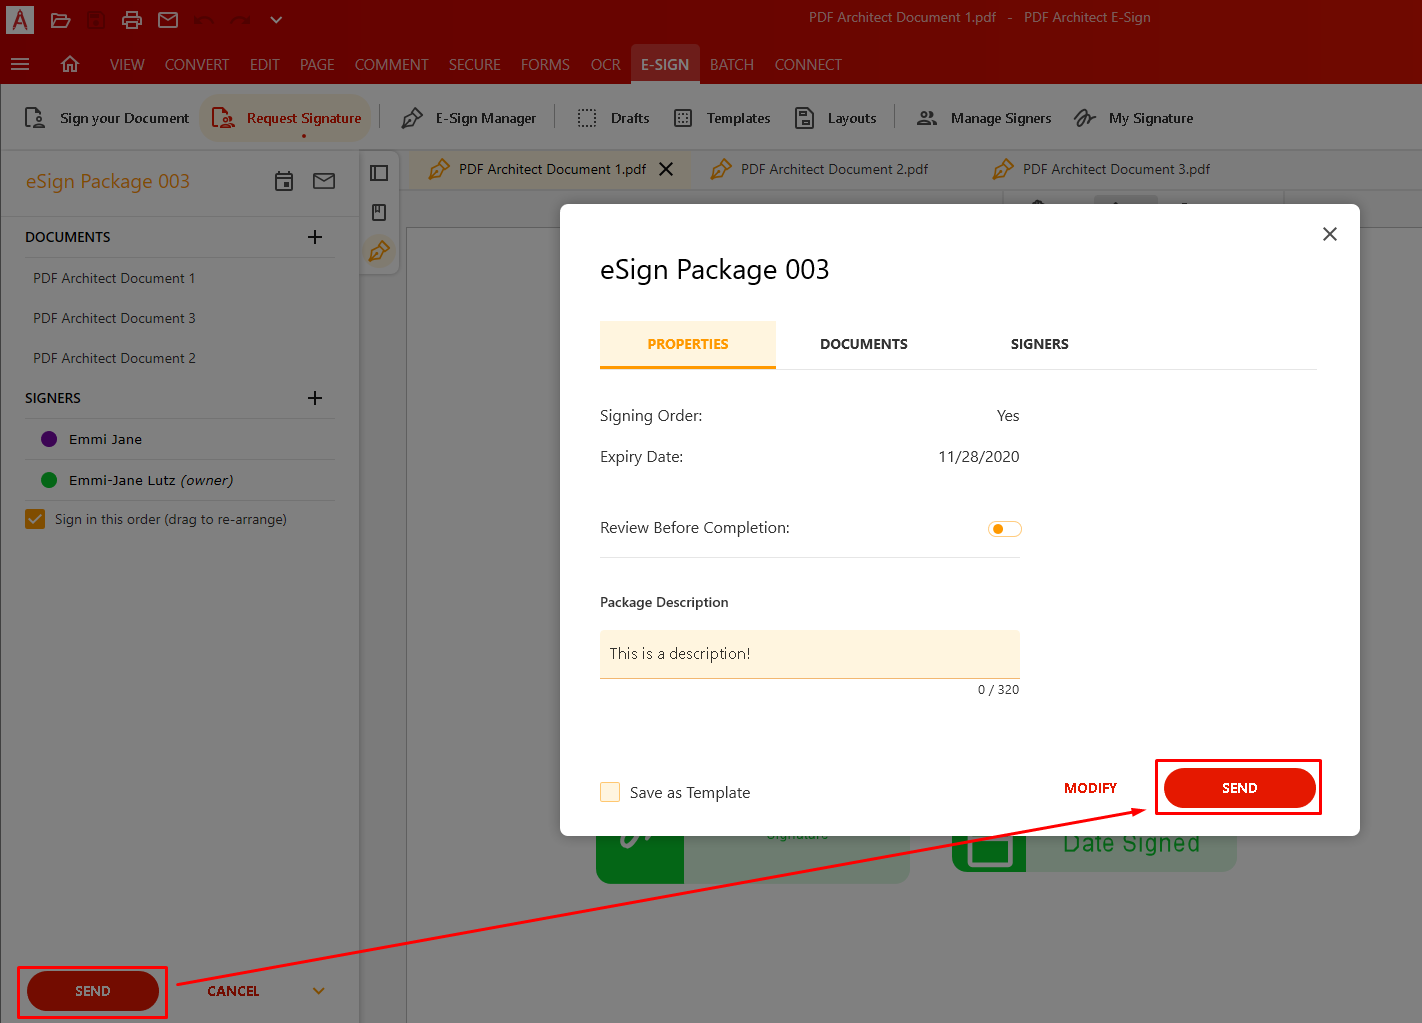Expand the chevron next to CANCEL

pyautogui.click(x=319, y=991)
